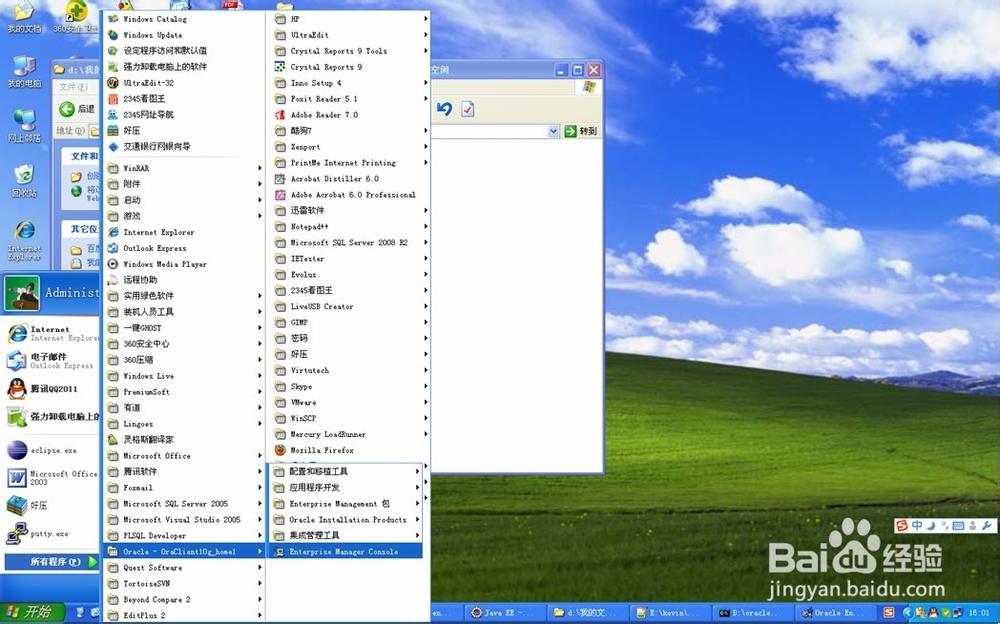Click 2345看图王 icon in left programs column
The image size is (1000, 624).
[x=113, y=98]
